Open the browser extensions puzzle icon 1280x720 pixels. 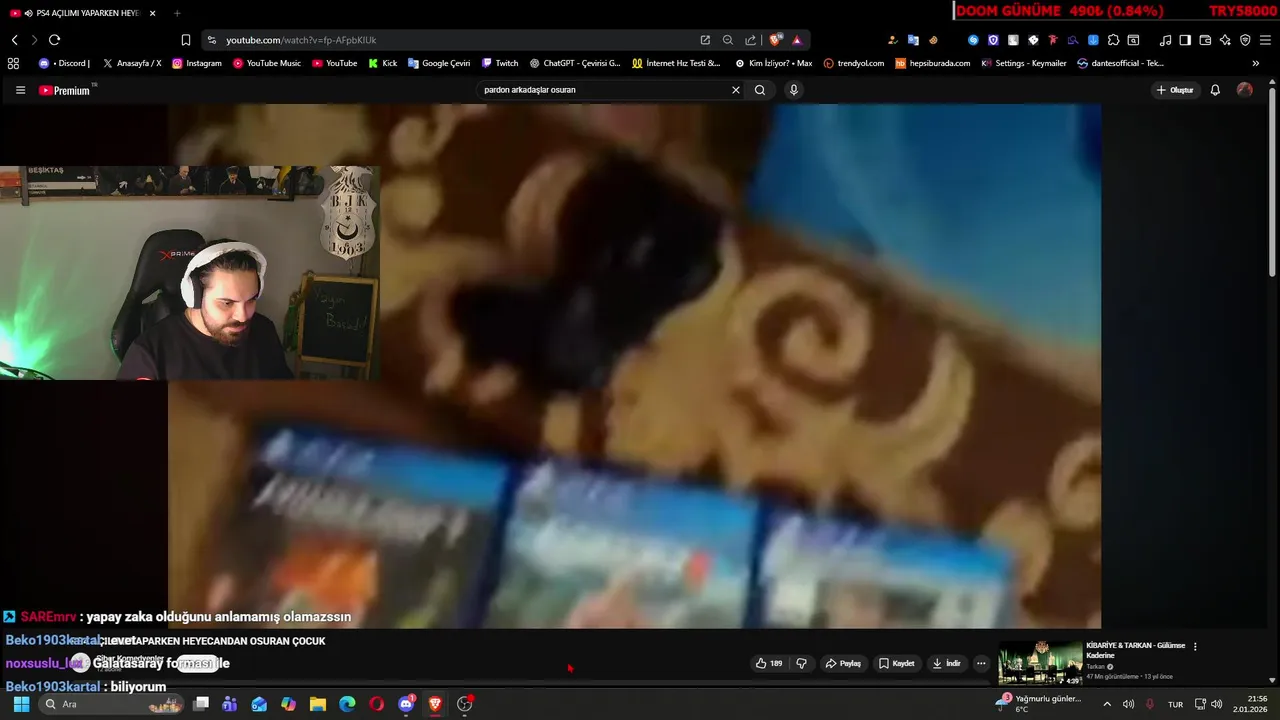coord(1113,40)
